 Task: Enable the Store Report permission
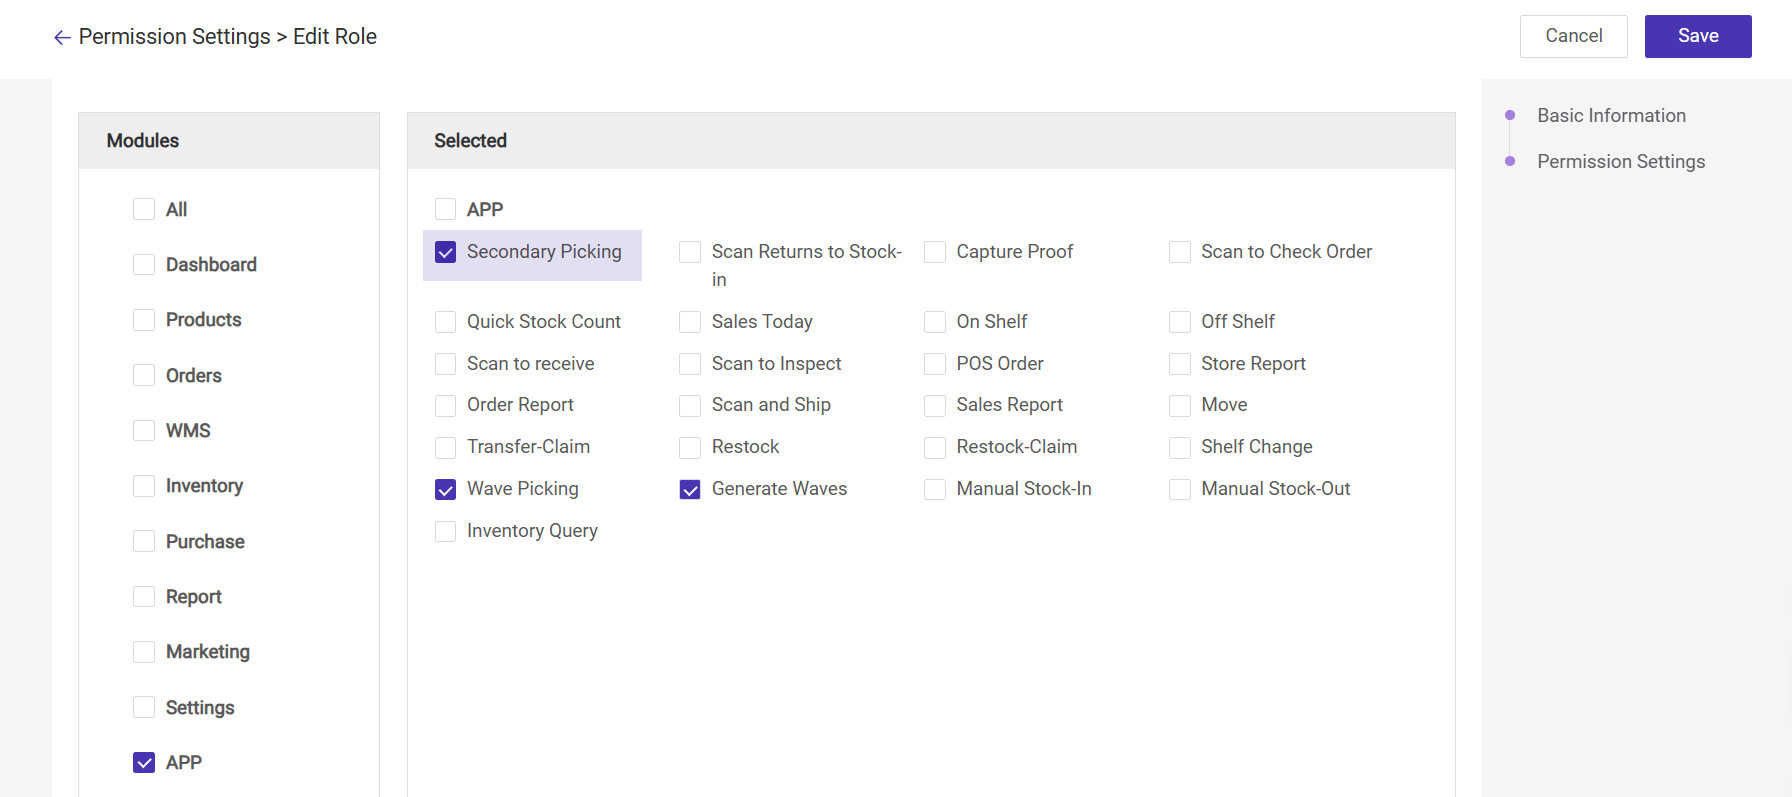1180,364
